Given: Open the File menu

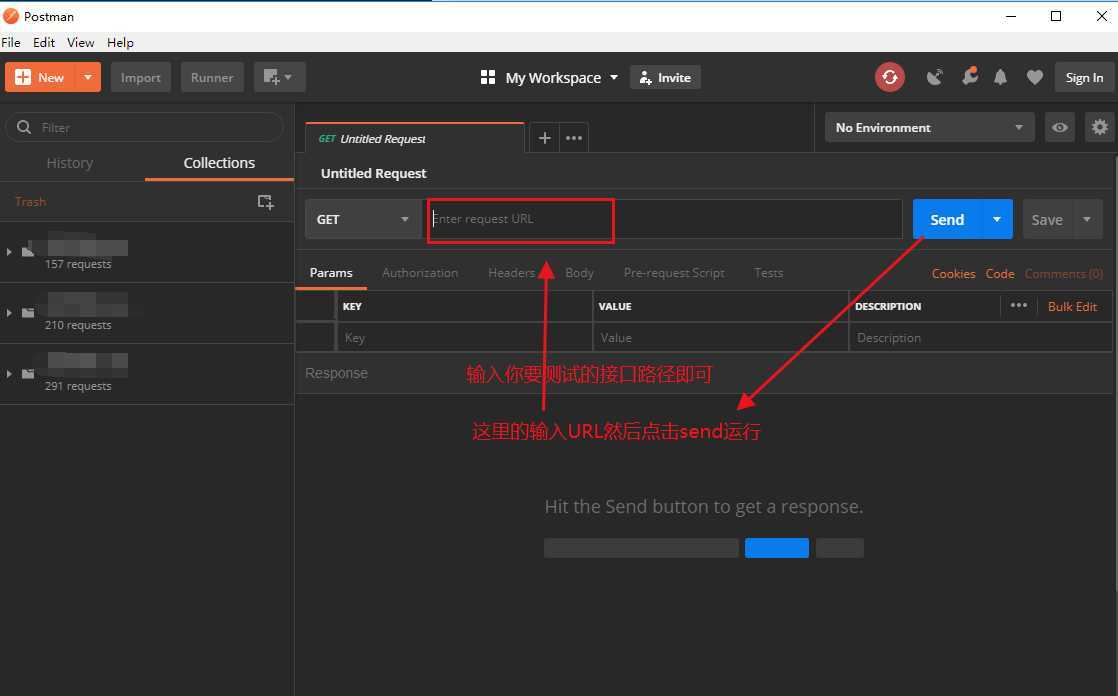Looking at the screenshot, I should [11, 42].
